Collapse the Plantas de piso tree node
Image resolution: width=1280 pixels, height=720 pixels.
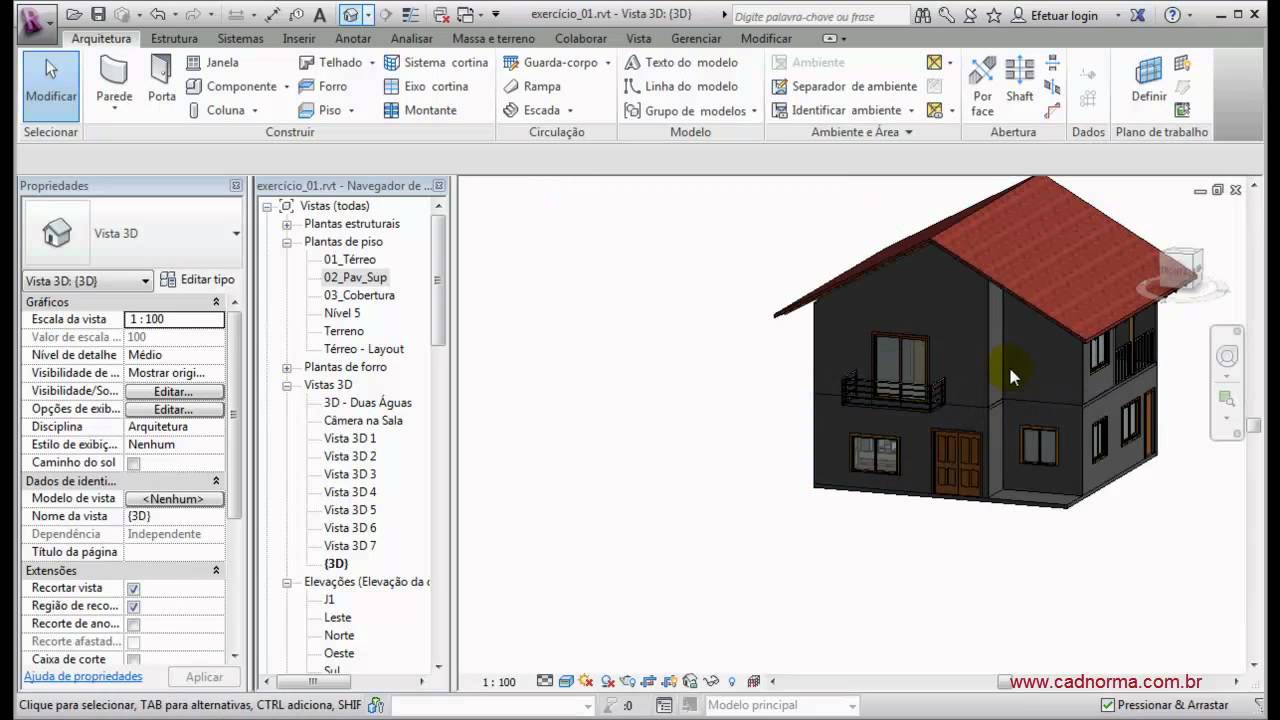pyautogui.click(x=287, y=242)
